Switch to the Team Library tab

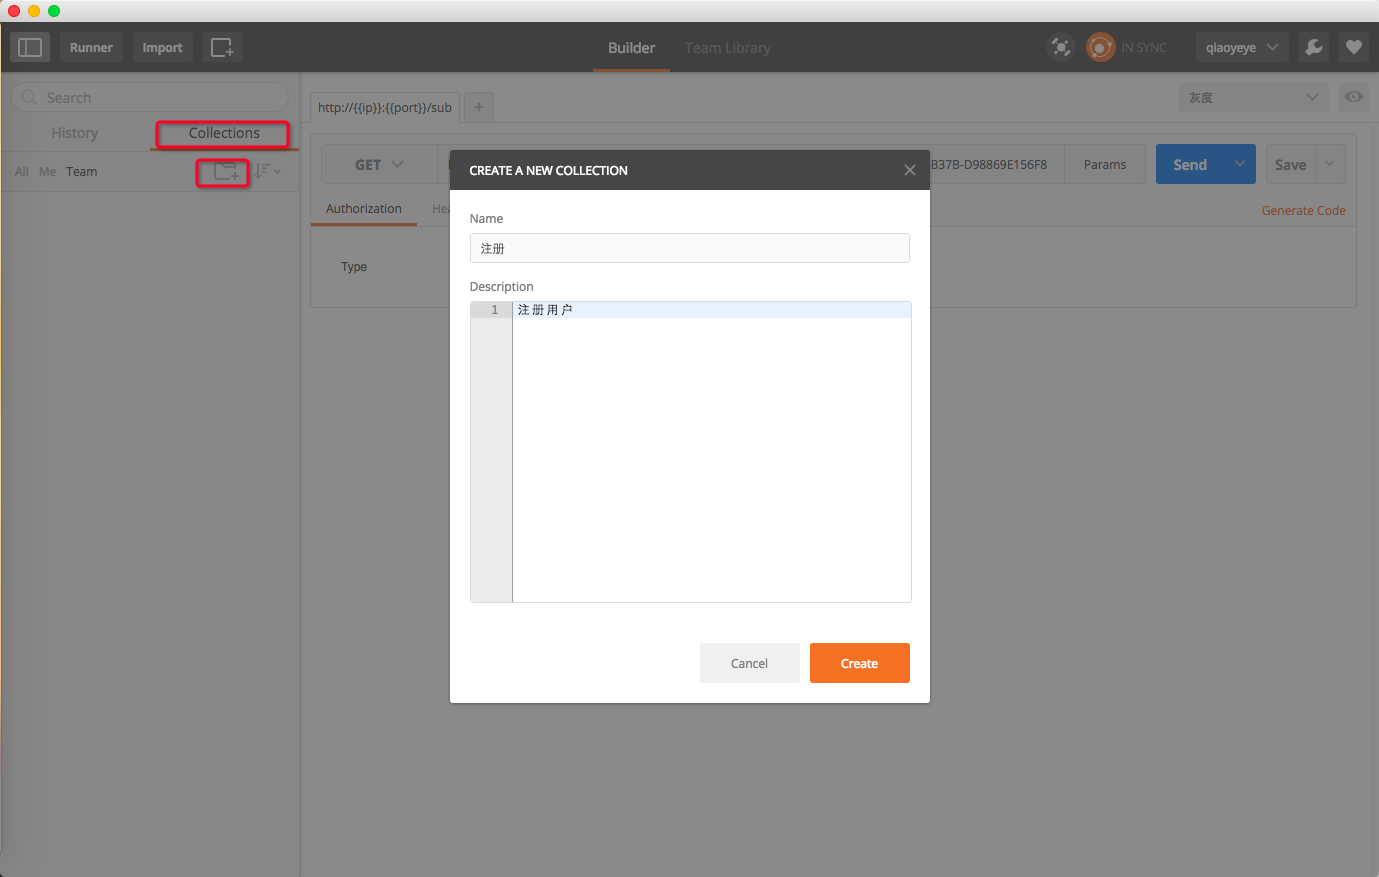(727, 48)
